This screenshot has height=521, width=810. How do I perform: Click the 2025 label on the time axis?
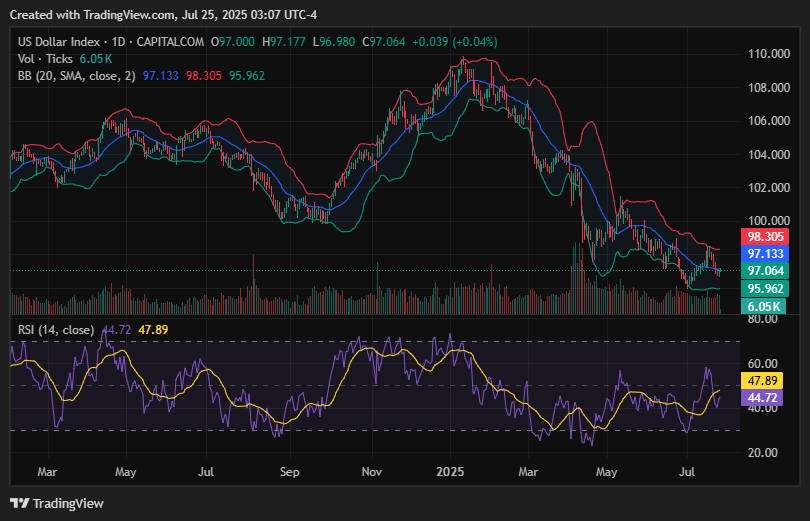[x=450, y=472]
